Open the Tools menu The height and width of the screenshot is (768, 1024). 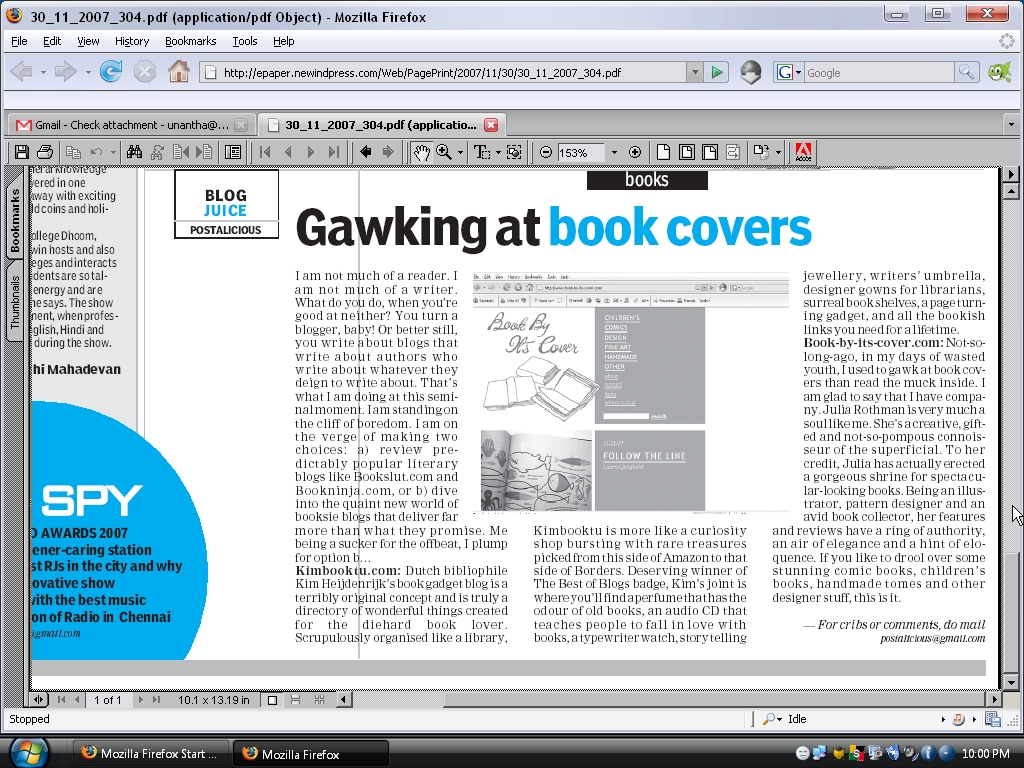click(x=245, y=41)
